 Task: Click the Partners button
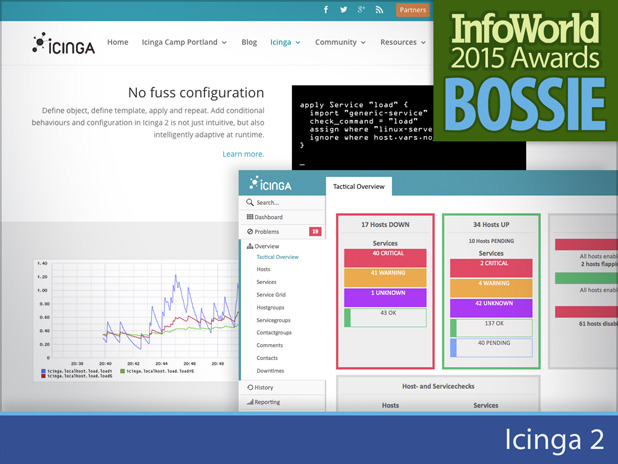[x=413, y=10]
